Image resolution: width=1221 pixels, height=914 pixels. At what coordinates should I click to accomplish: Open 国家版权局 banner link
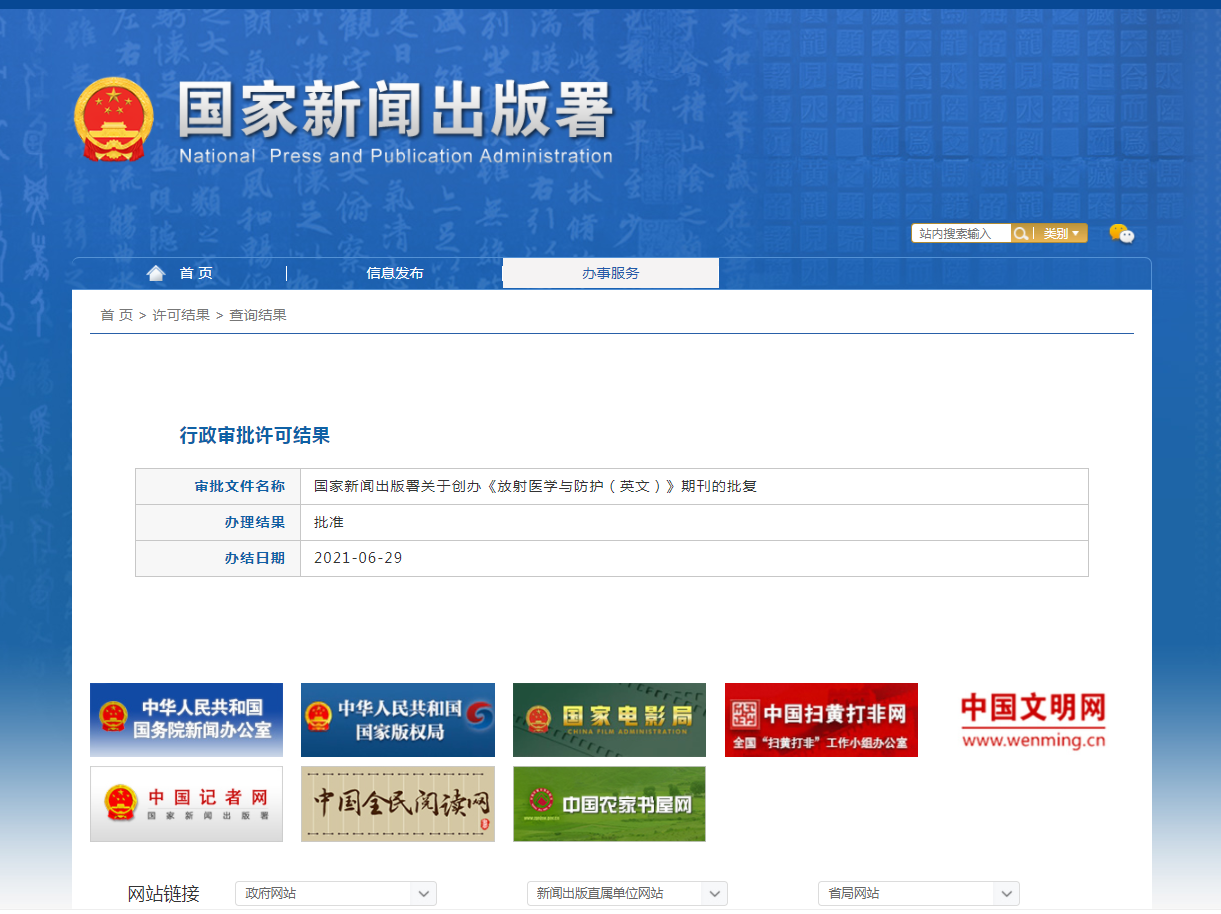tap(398, 720)
